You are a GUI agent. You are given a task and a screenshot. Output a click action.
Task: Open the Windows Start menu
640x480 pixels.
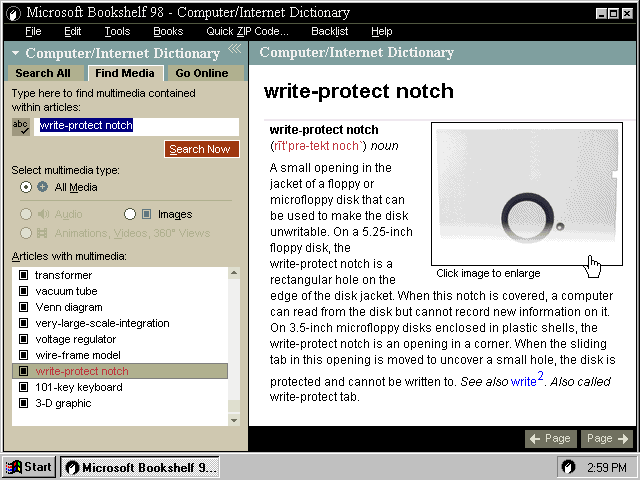pos(28,467)
